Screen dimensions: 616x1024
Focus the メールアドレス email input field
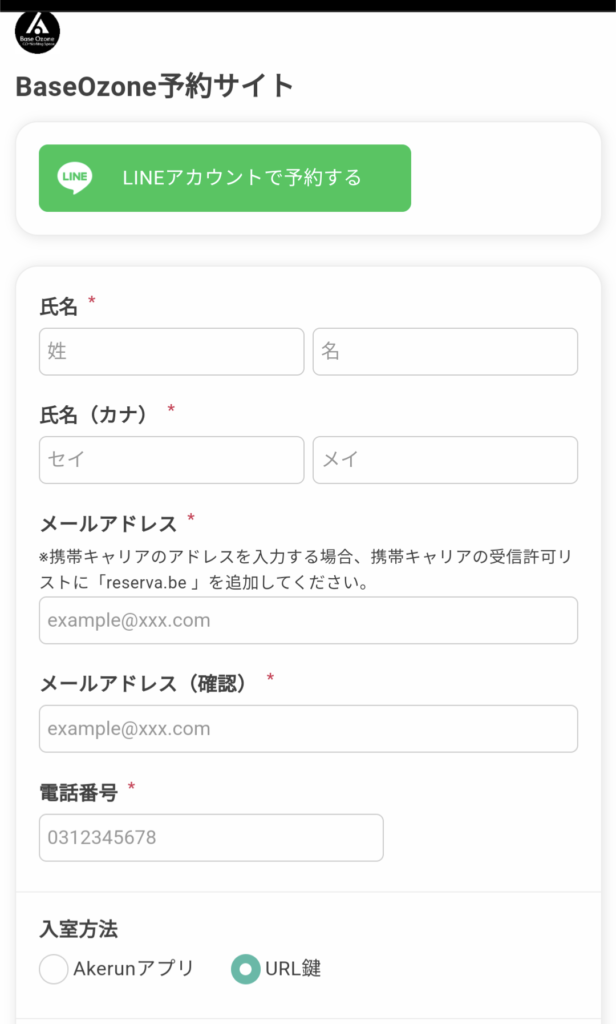(308, 620)
